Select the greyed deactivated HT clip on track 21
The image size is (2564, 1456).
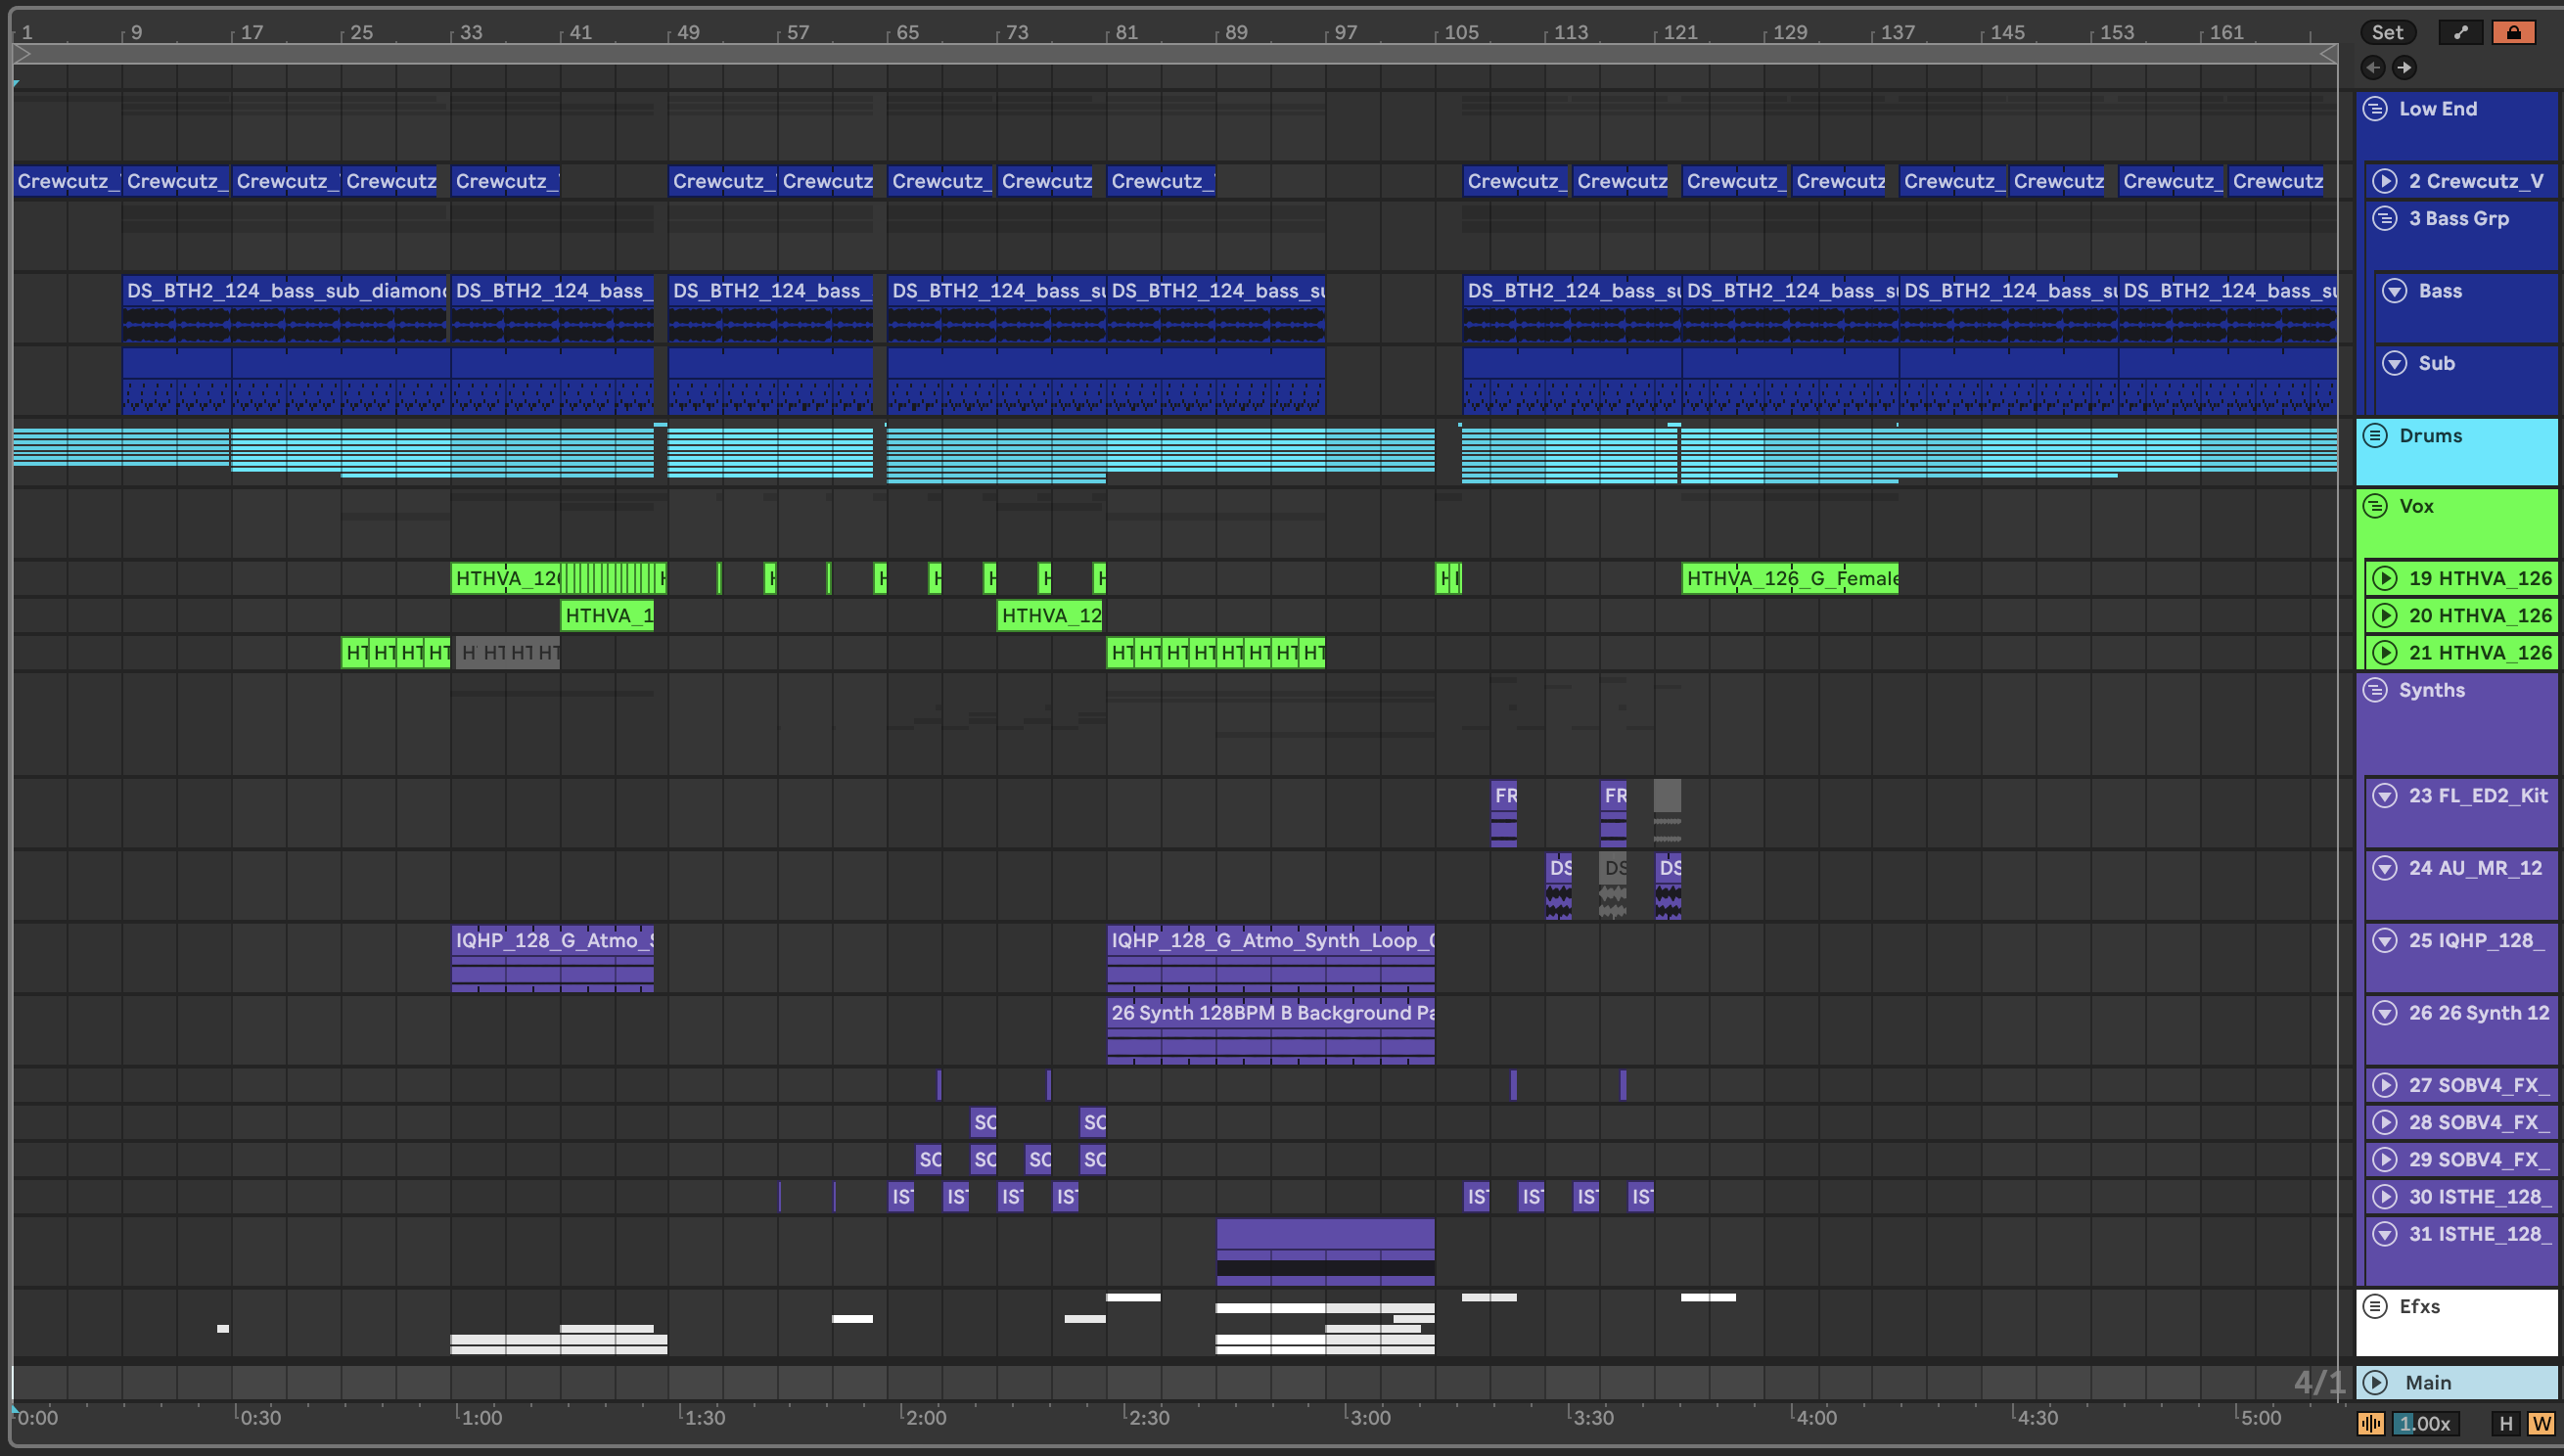507,653
